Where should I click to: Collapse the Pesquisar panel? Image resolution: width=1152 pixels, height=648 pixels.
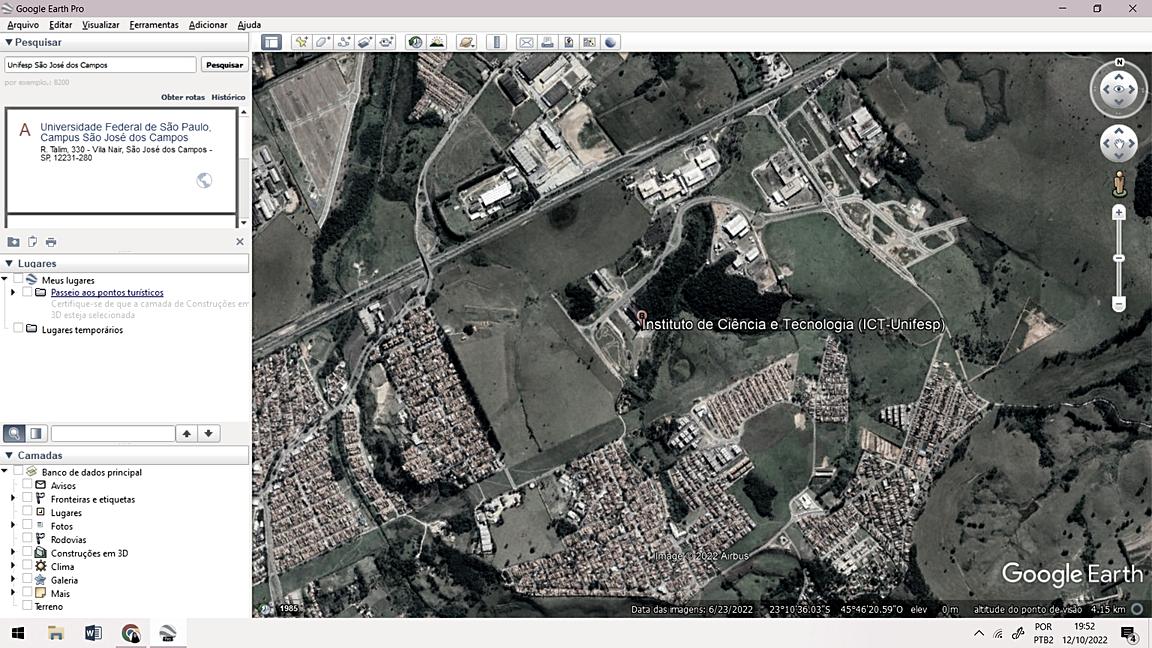coord(9,43)
